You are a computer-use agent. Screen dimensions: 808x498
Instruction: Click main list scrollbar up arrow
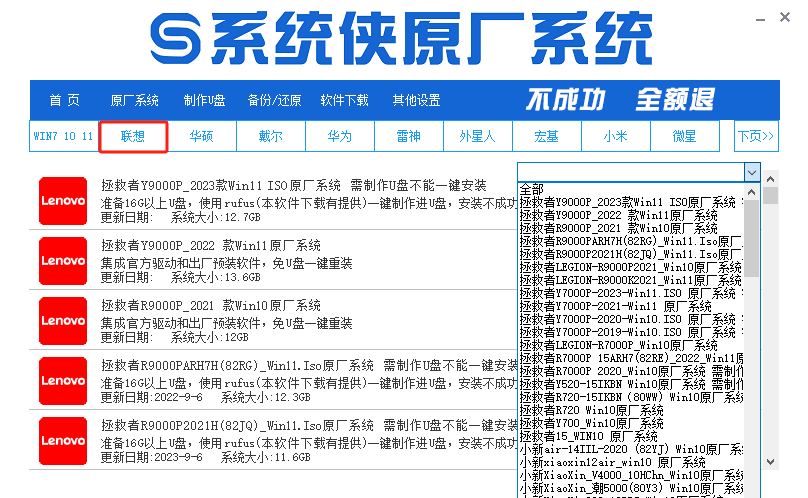tap(770, 179)
